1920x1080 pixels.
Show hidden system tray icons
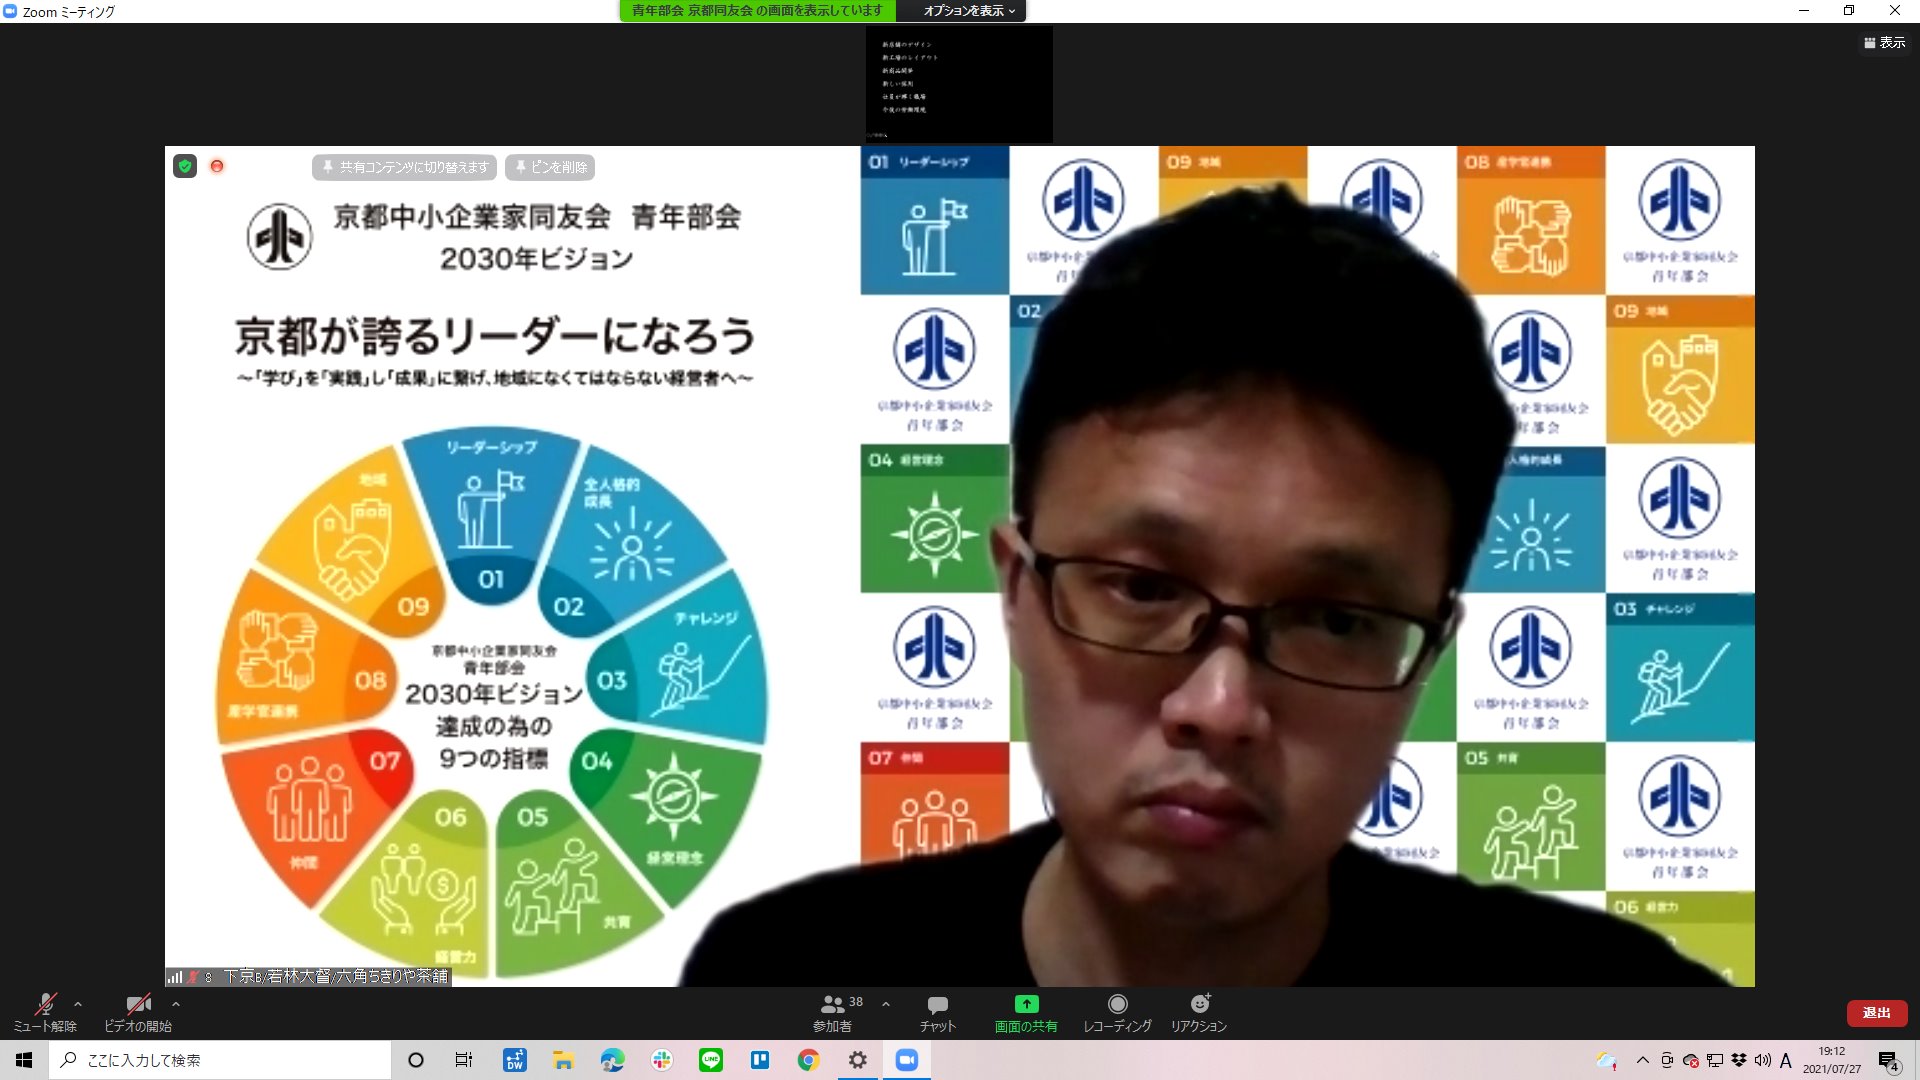point(1642,1060)
